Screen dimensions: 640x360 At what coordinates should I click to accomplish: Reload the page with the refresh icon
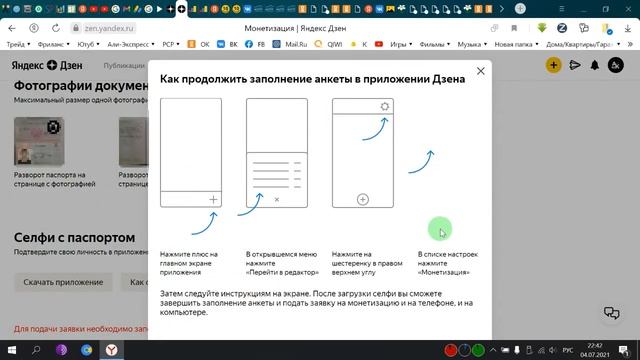(x=56, y=28)
